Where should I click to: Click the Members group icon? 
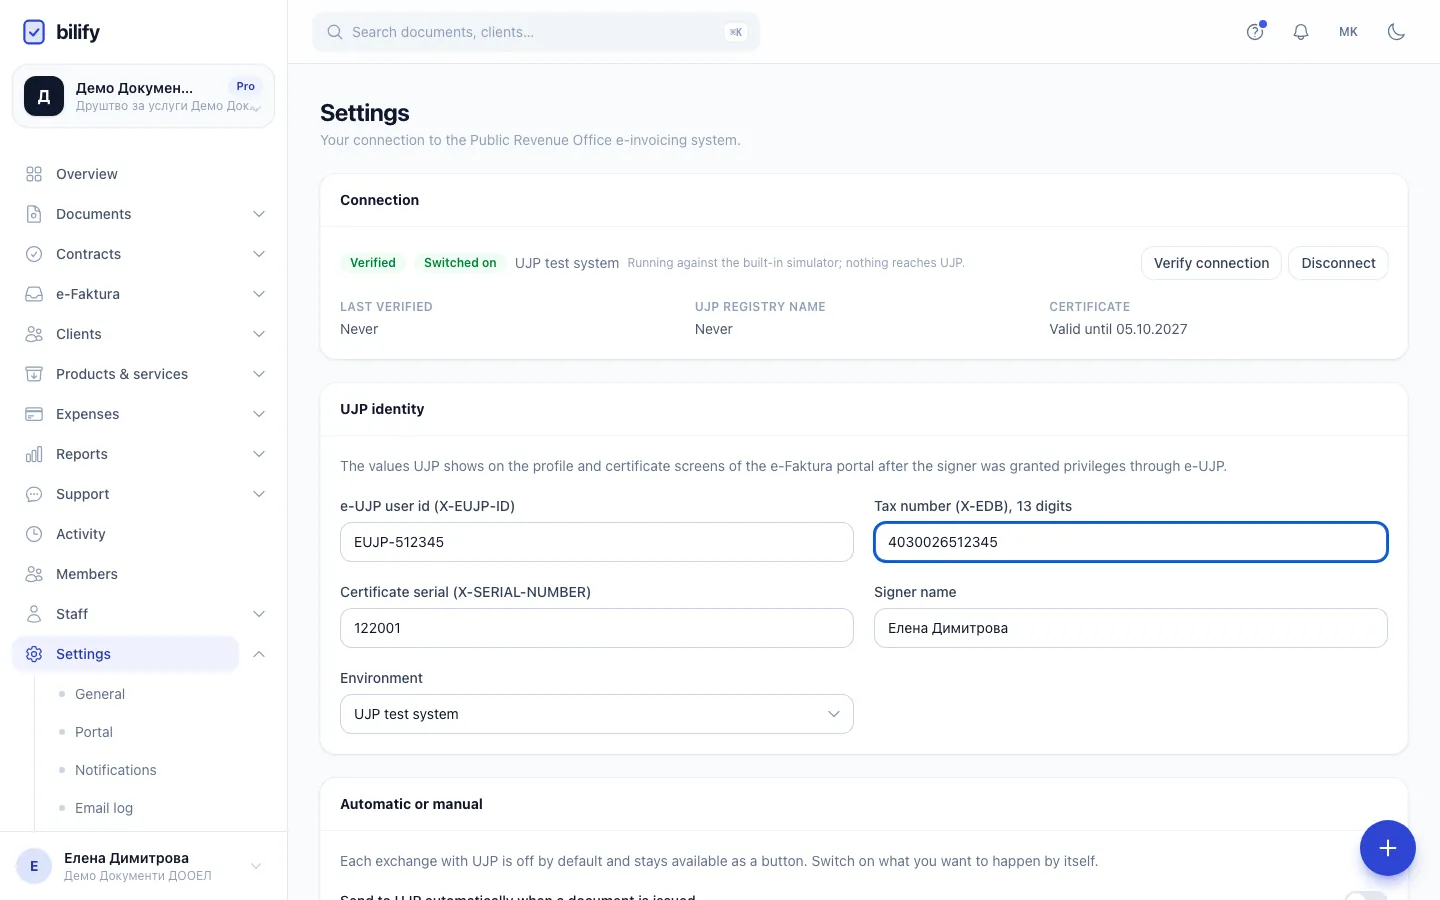tap(34, 574)
